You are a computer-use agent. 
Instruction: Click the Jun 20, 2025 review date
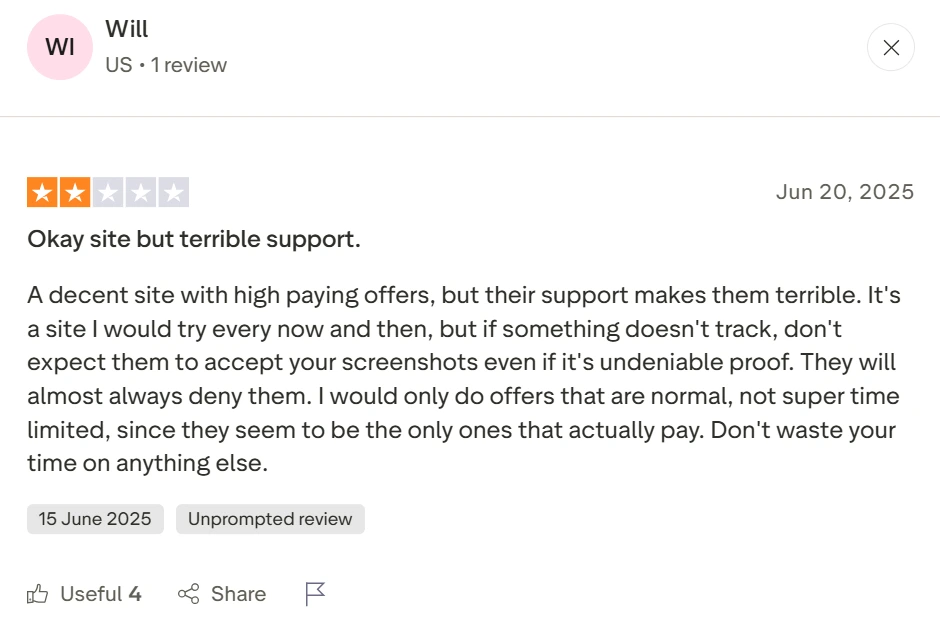[845, 192]
